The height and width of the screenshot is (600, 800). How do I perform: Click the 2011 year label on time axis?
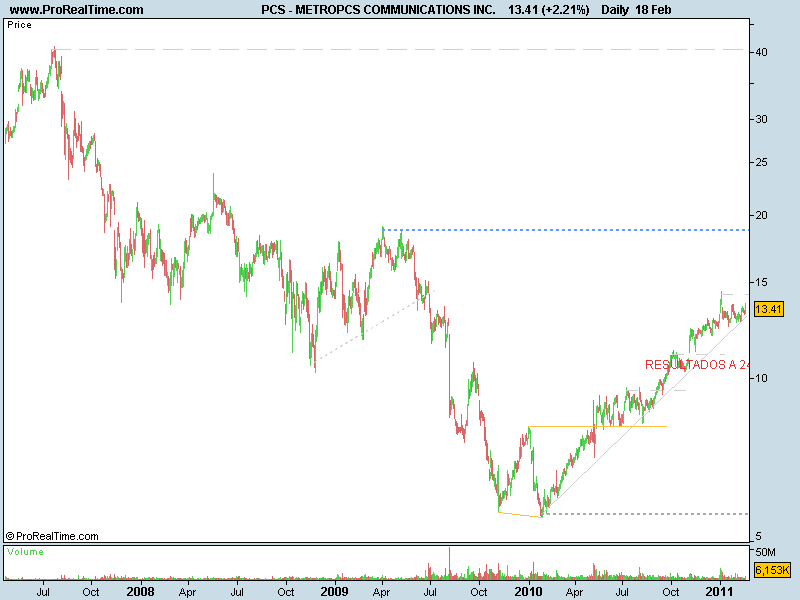coord(719,591)
